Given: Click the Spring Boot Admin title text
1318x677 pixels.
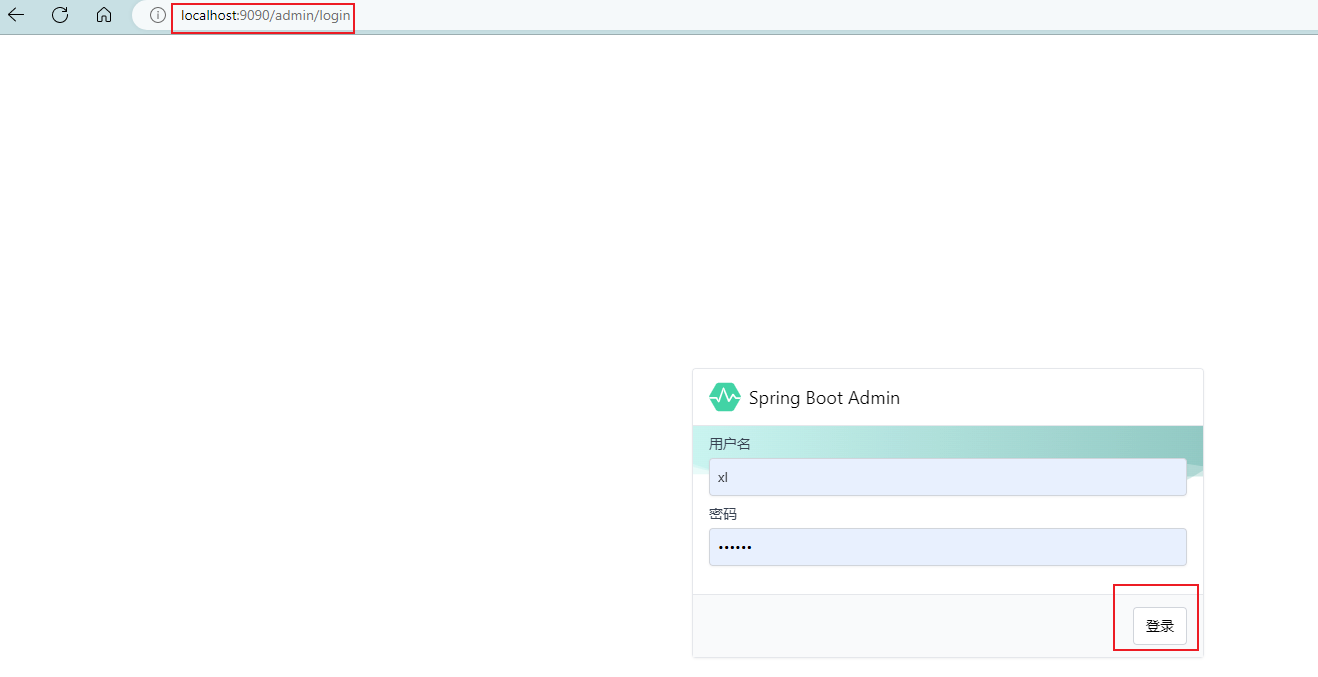Looking at the screenshot, I should click(x=824, y=398).
